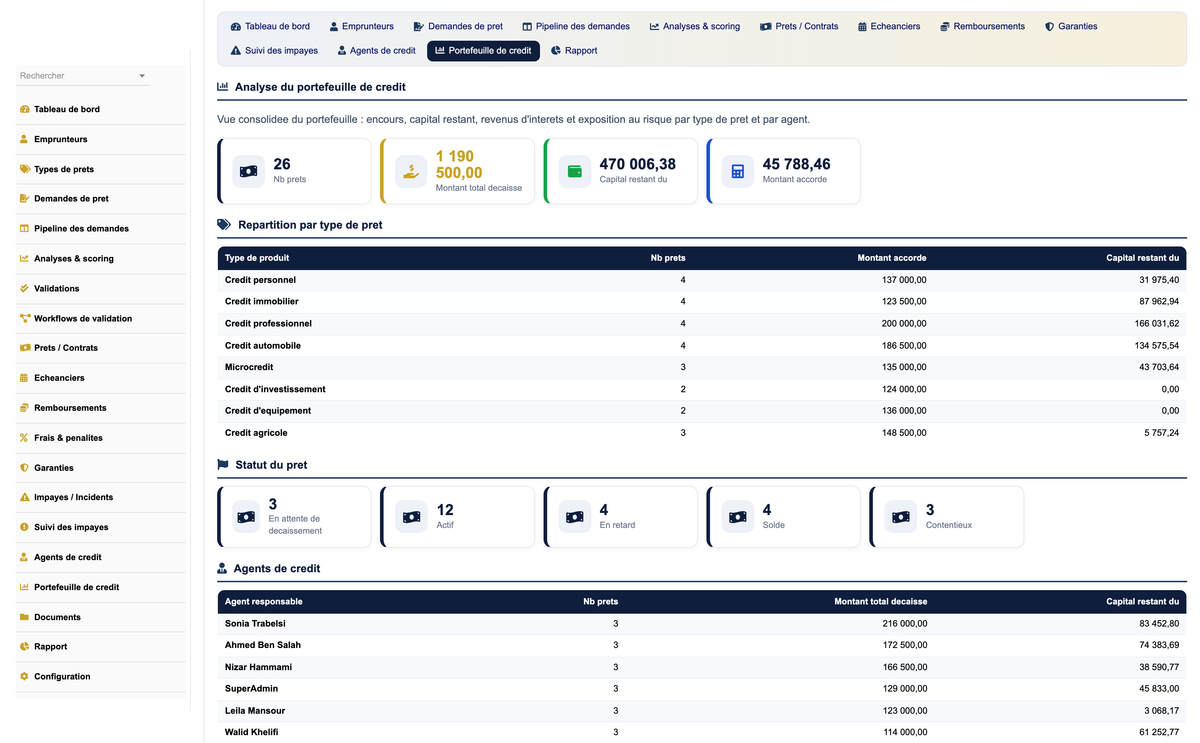The height and width of the screenshot is (743, 1200).
Task: Click the Emprunteurs person icon in sidebar
Action: click(24, 139)
